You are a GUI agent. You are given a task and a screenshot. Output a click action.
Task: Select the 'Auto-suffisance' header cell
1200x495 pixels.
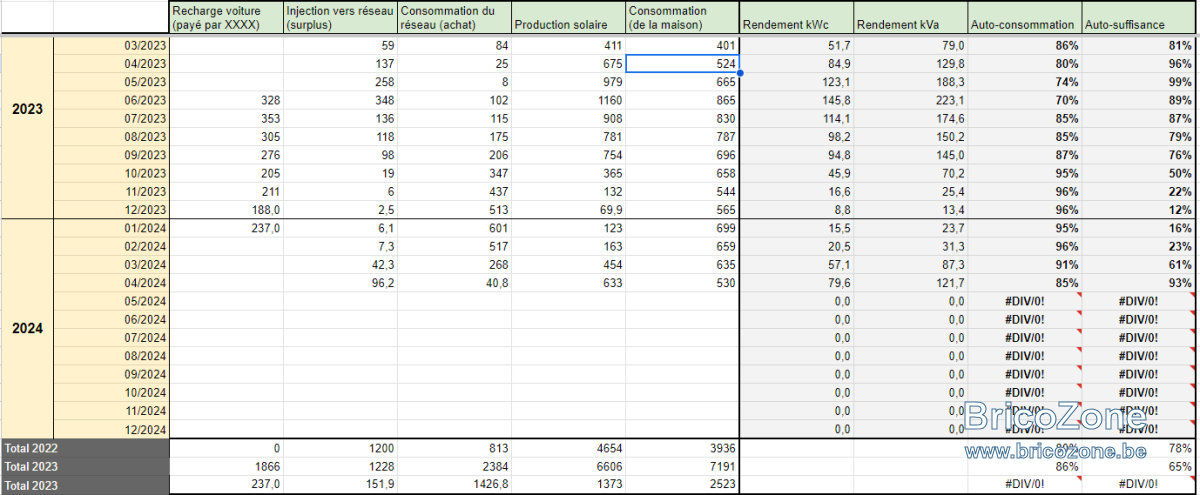tap(1139, 17)
